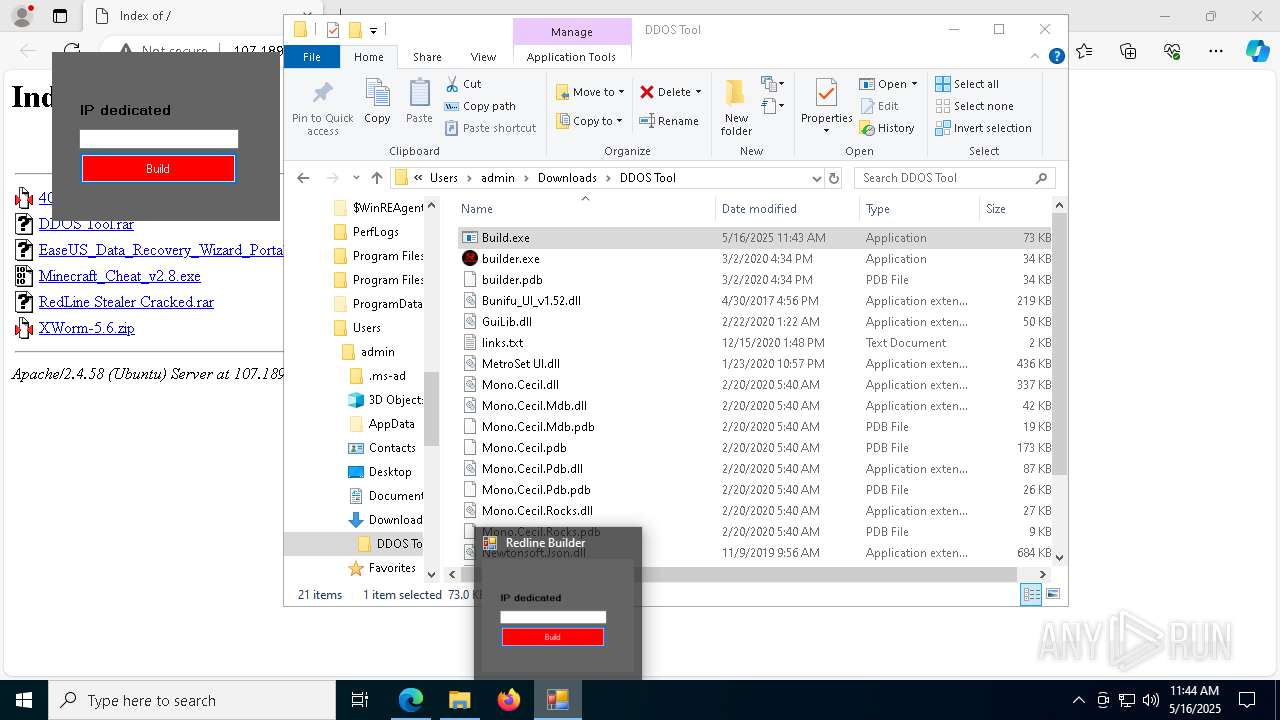Screen dimensions: 1280x720
Task: Open File Explorer from taskbar
Action: [x=460, y=700]
